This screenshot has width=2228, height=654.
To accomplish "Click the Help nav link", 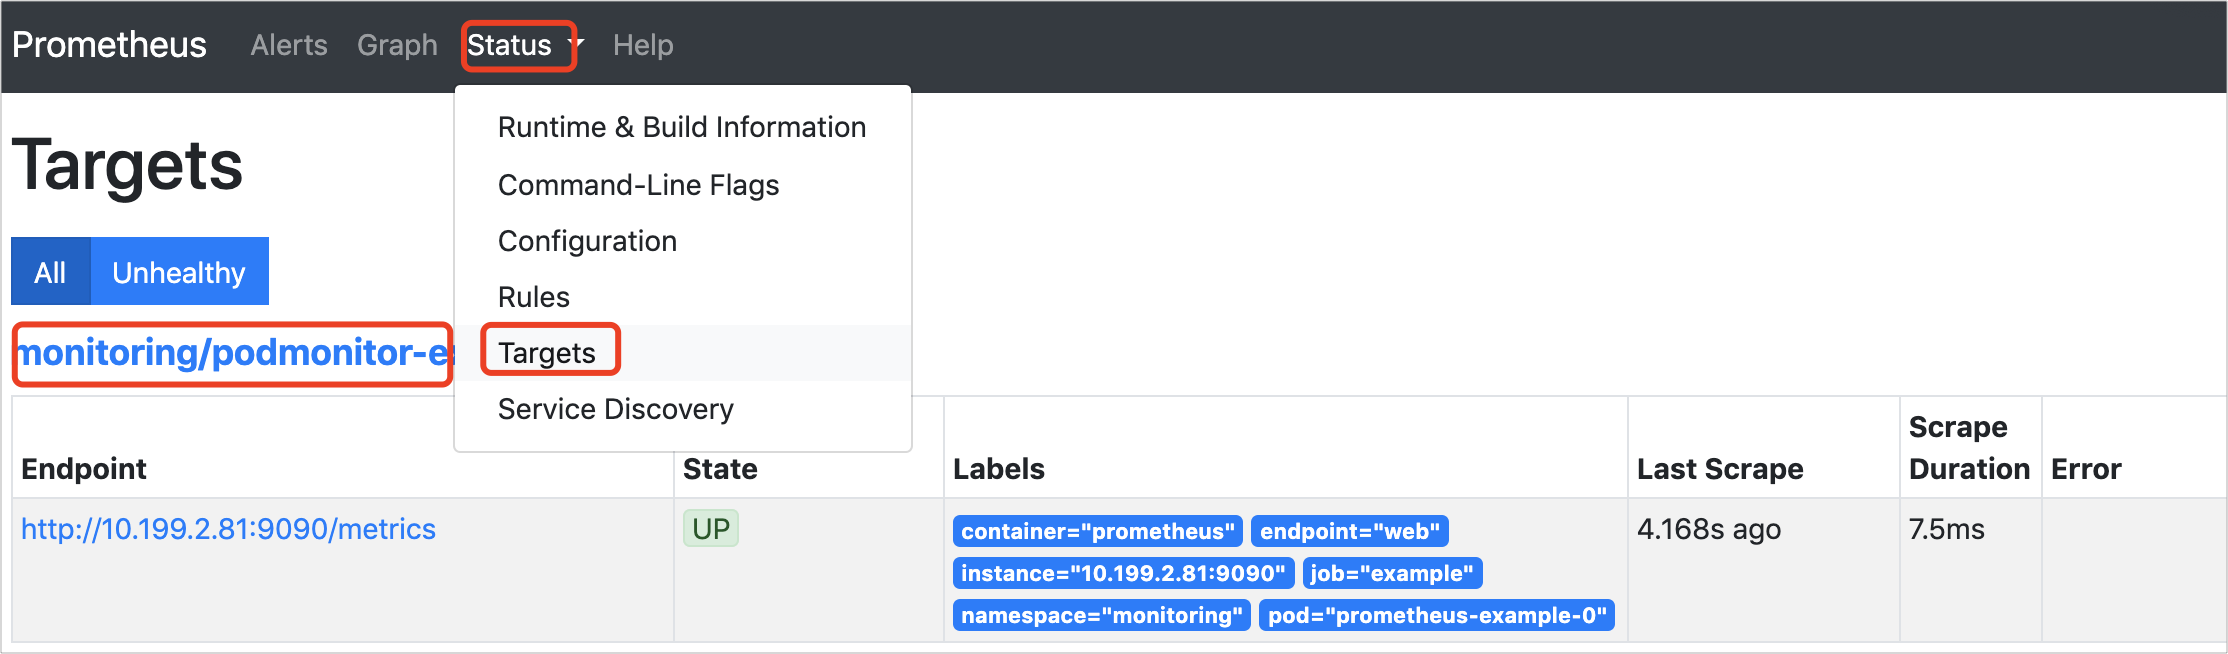I will coord(643,45).
